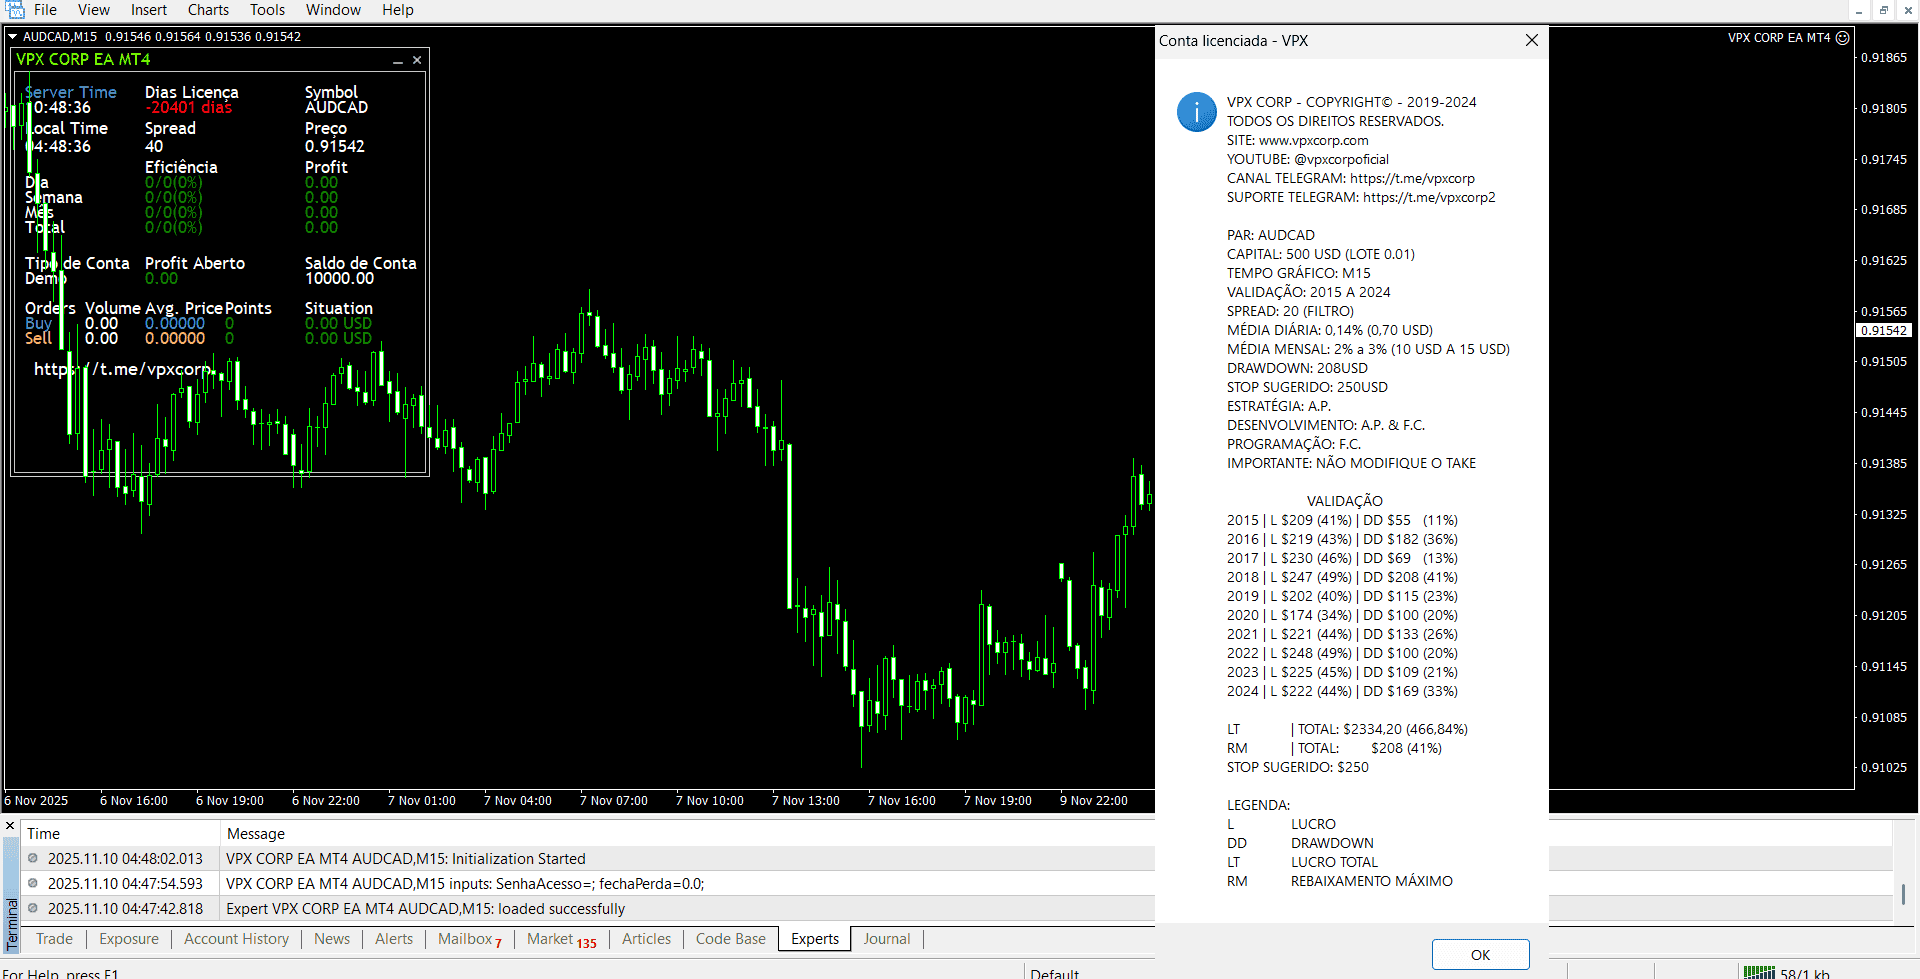Switch to the Account History tab
1920x979 pixels.
(236, 939)
